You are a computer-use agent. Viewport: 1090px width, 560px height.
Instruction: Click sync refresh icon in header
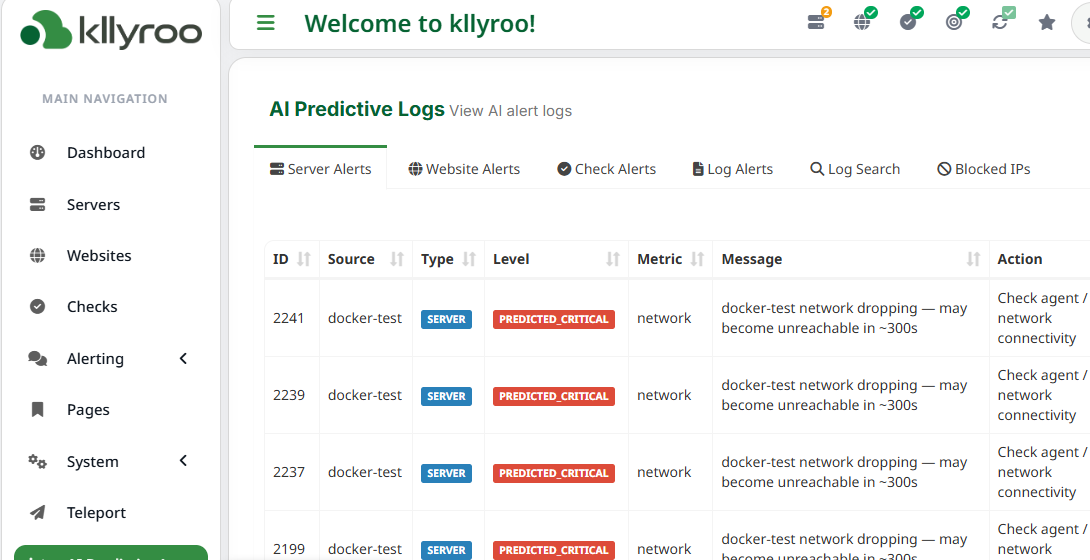pyautogui.click(x=1000, y=22)
